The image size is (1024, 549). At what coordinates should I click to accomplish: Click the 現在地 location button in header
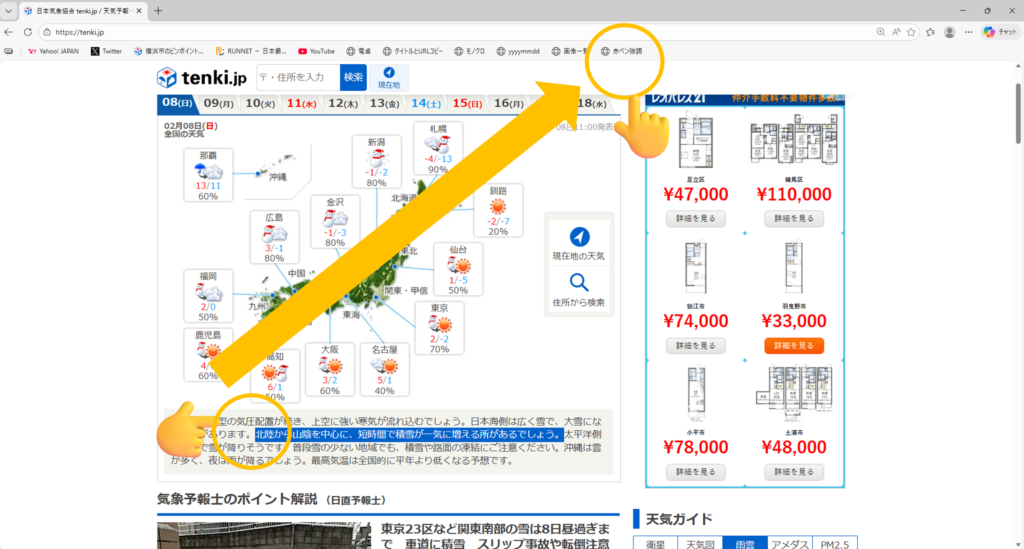[x=389, y=77]
